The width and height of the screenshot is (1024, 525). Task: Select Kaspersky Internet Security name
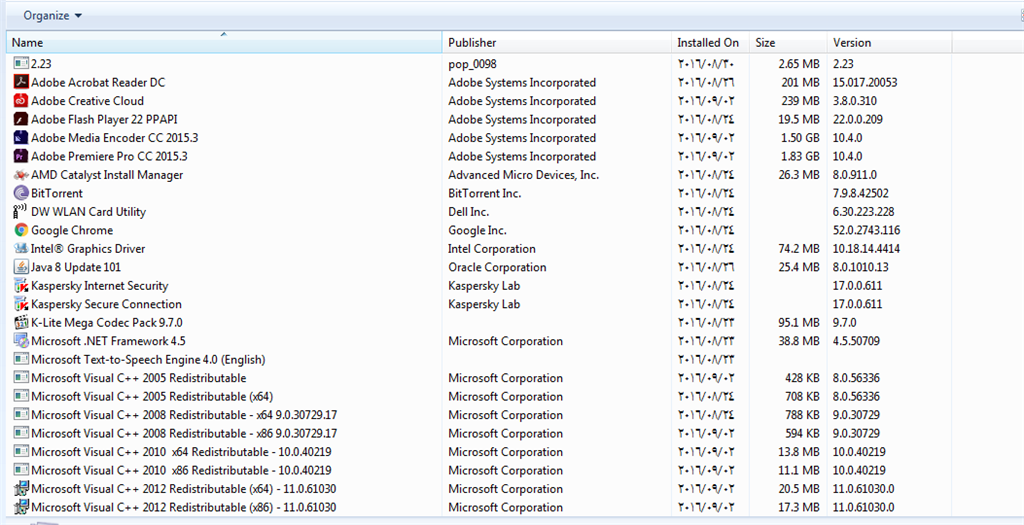(x=100, y=285)
